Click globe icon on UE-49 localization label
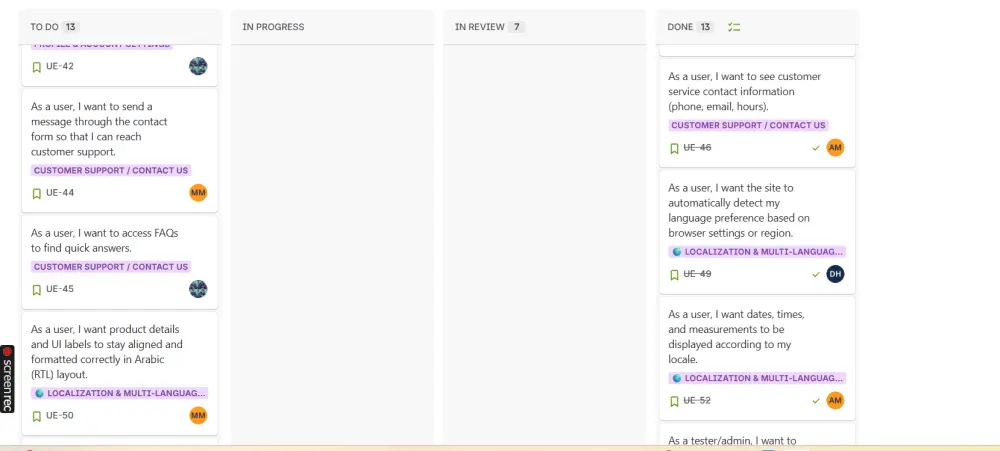This screenshot has height=451, width=1000. click(677, 252)
